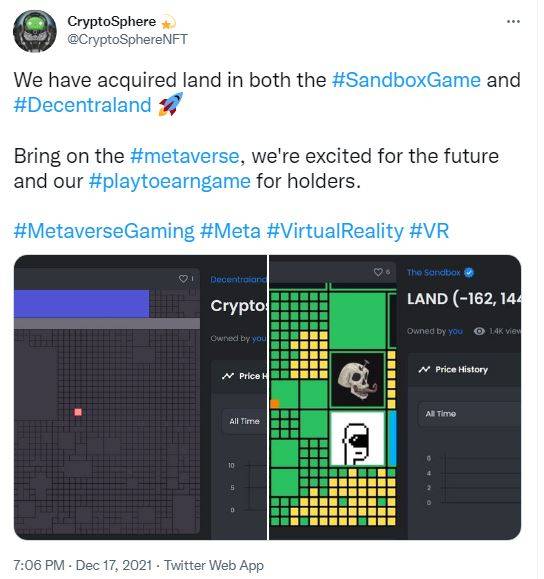Viewport: 544px width, 579px height.
Task: Click the Price History chart icon on right
Action: (x=424, y=369)
